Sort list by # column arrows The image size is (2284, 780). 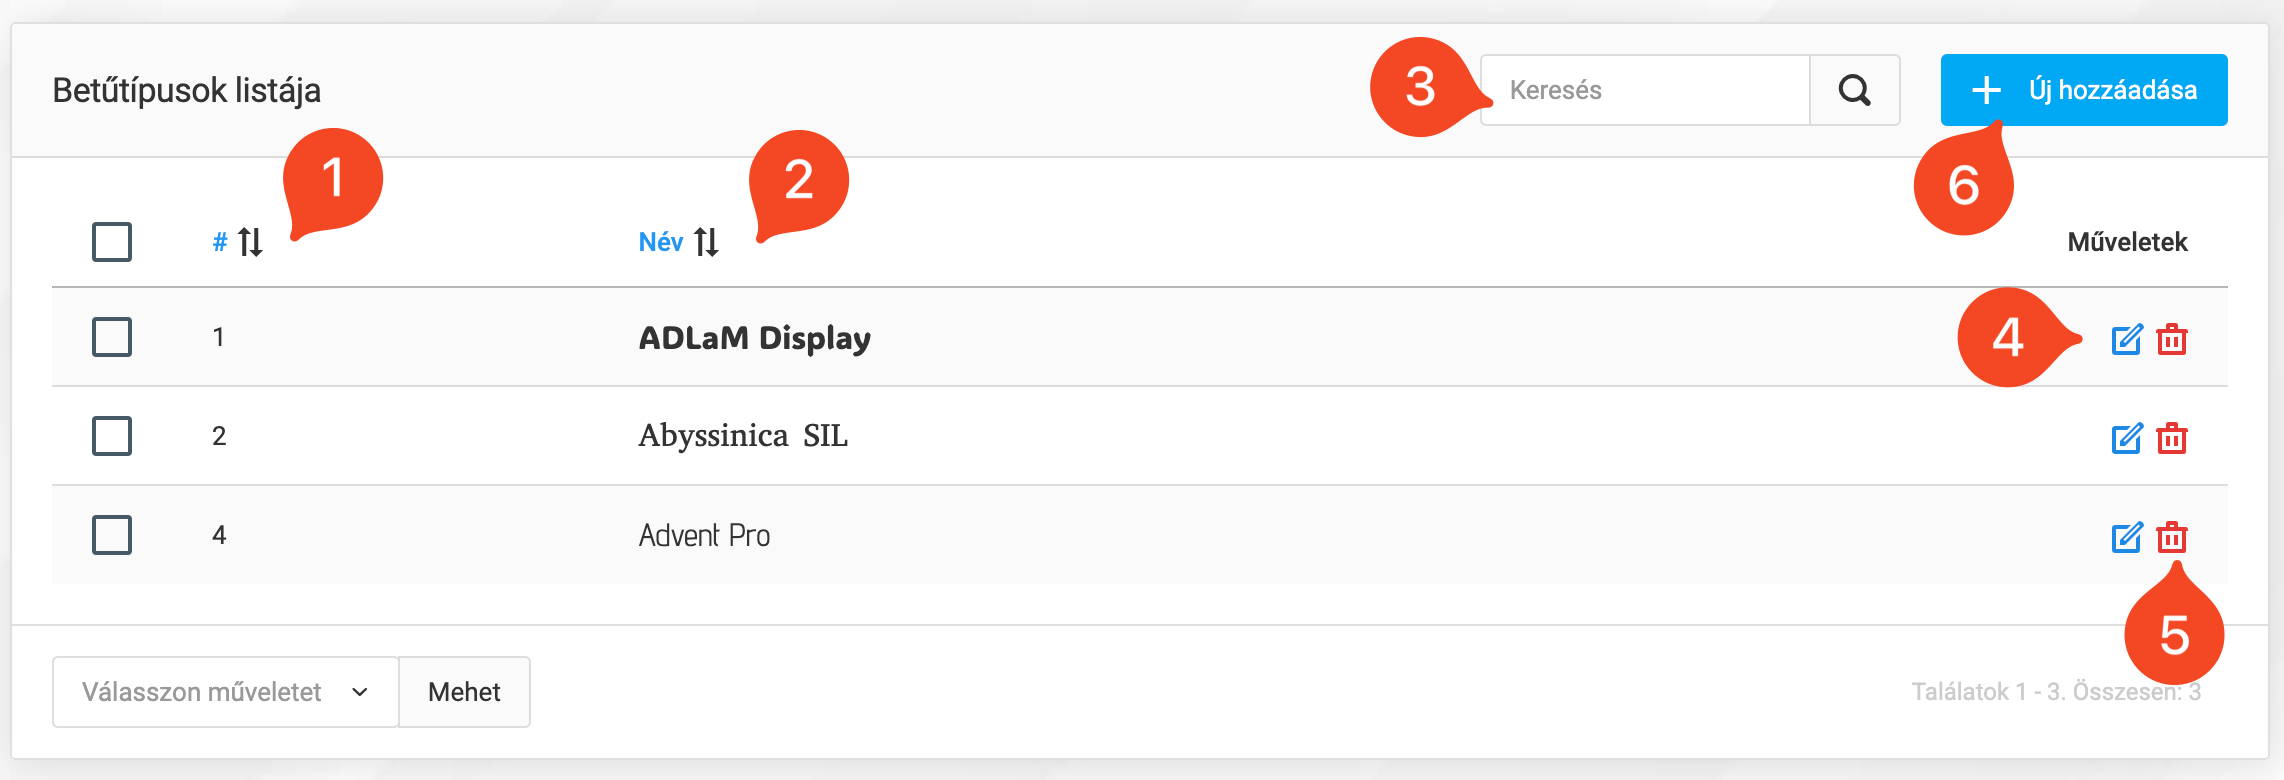click(x=251, y=242)
